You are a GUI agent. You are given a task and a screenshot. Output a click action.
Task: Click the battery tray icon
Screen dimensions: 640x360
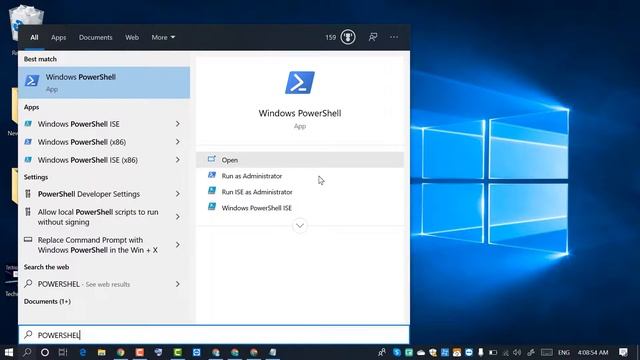click(x=493, y=352)
